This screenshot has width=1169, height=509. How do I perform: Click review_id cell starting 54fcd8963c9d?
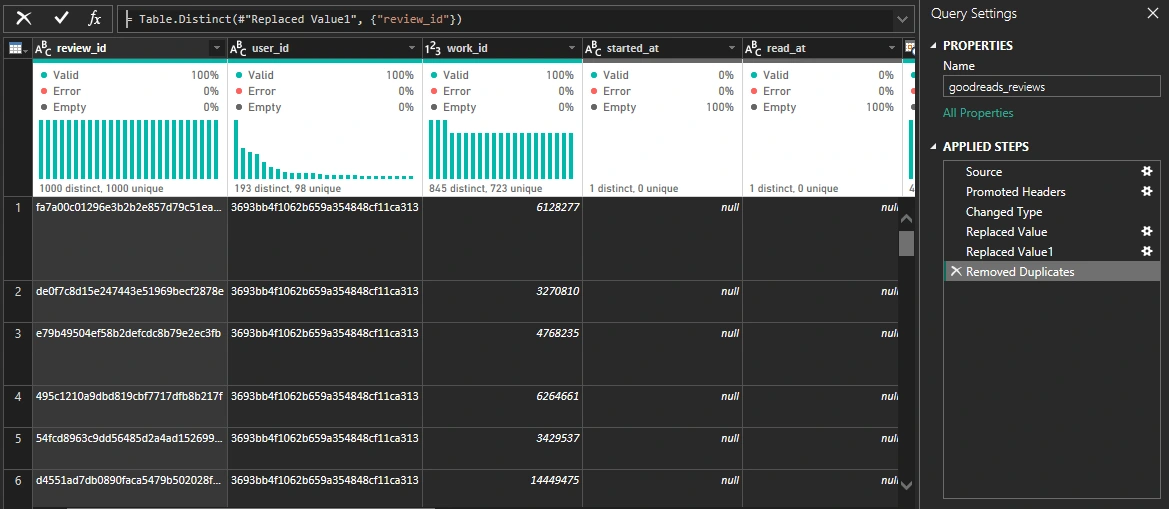(x=130, y=449)
